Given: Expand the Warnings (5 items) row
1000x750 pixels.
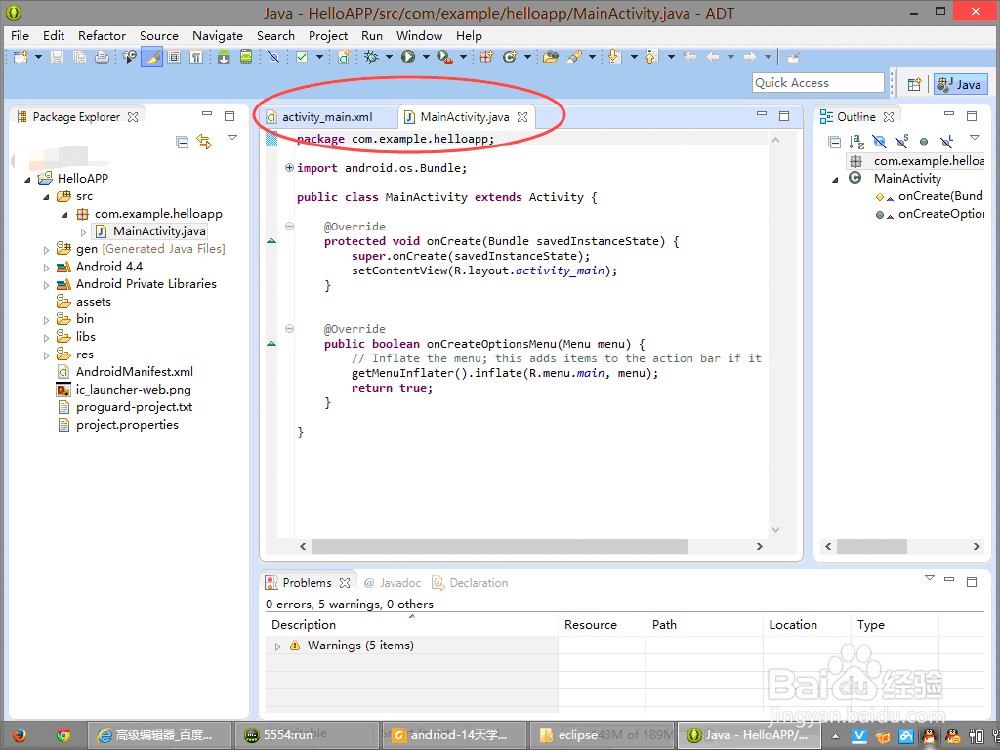Looking at the screenshot, I should pos(277,647).
